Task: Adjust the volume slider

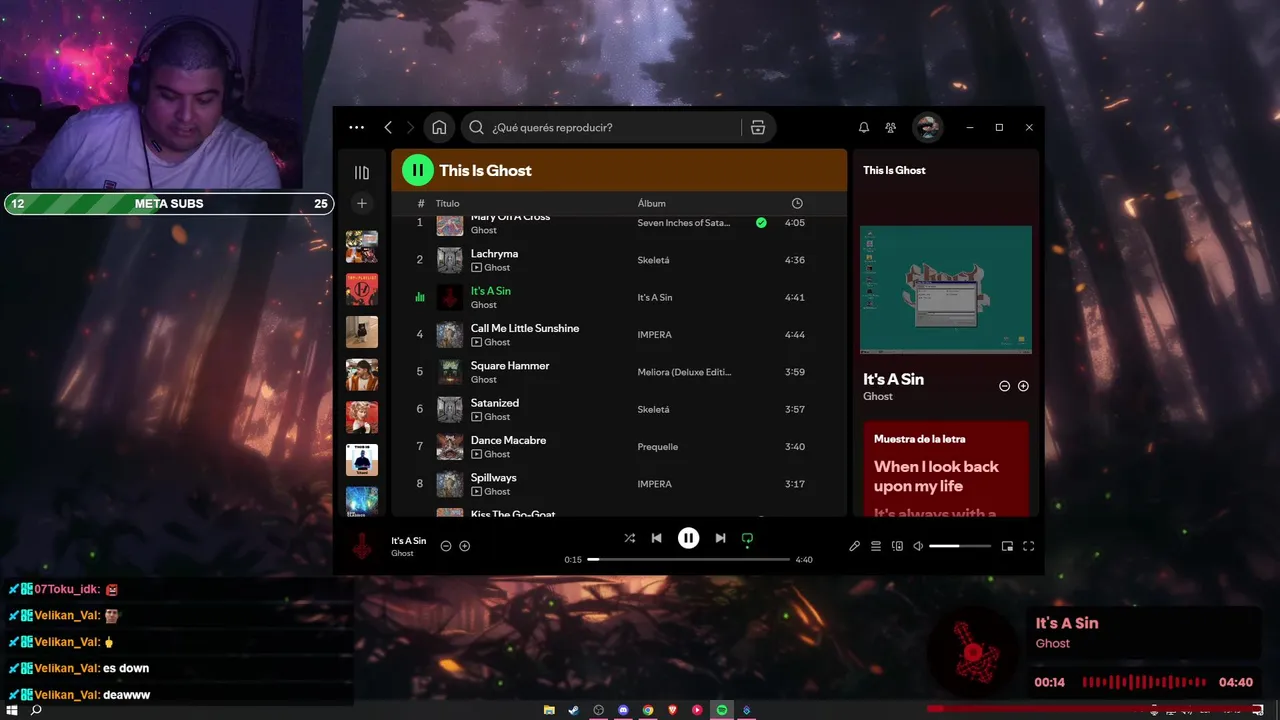Action: [960, 546]
